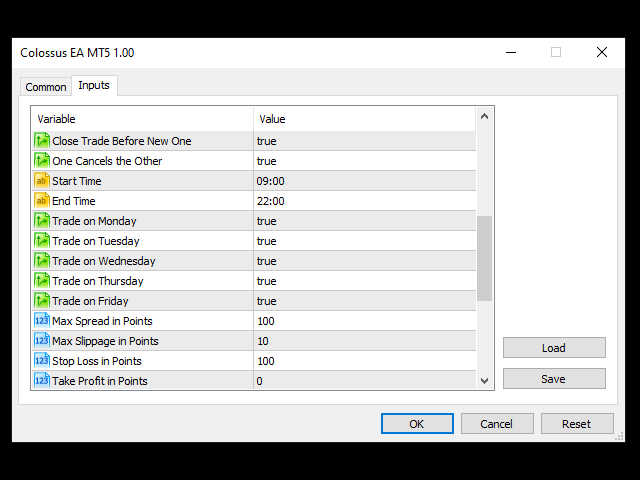The height and width of the screenshot is (480, 640).
Task: Click the bool icon beside Close Trade Before New One
Action: pyautogui.click(x=42, y=141)
